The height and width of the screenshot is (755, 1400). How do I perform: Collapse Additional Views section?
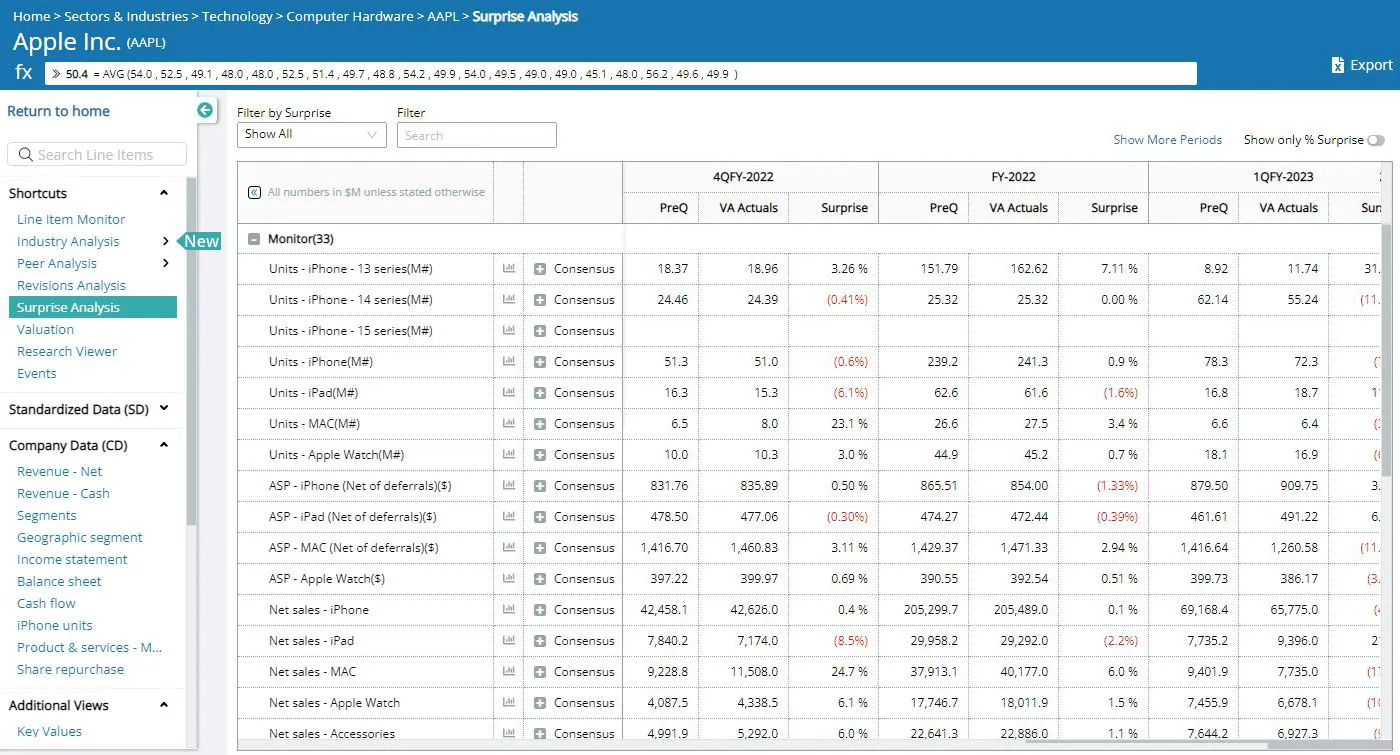click(164, 705)
